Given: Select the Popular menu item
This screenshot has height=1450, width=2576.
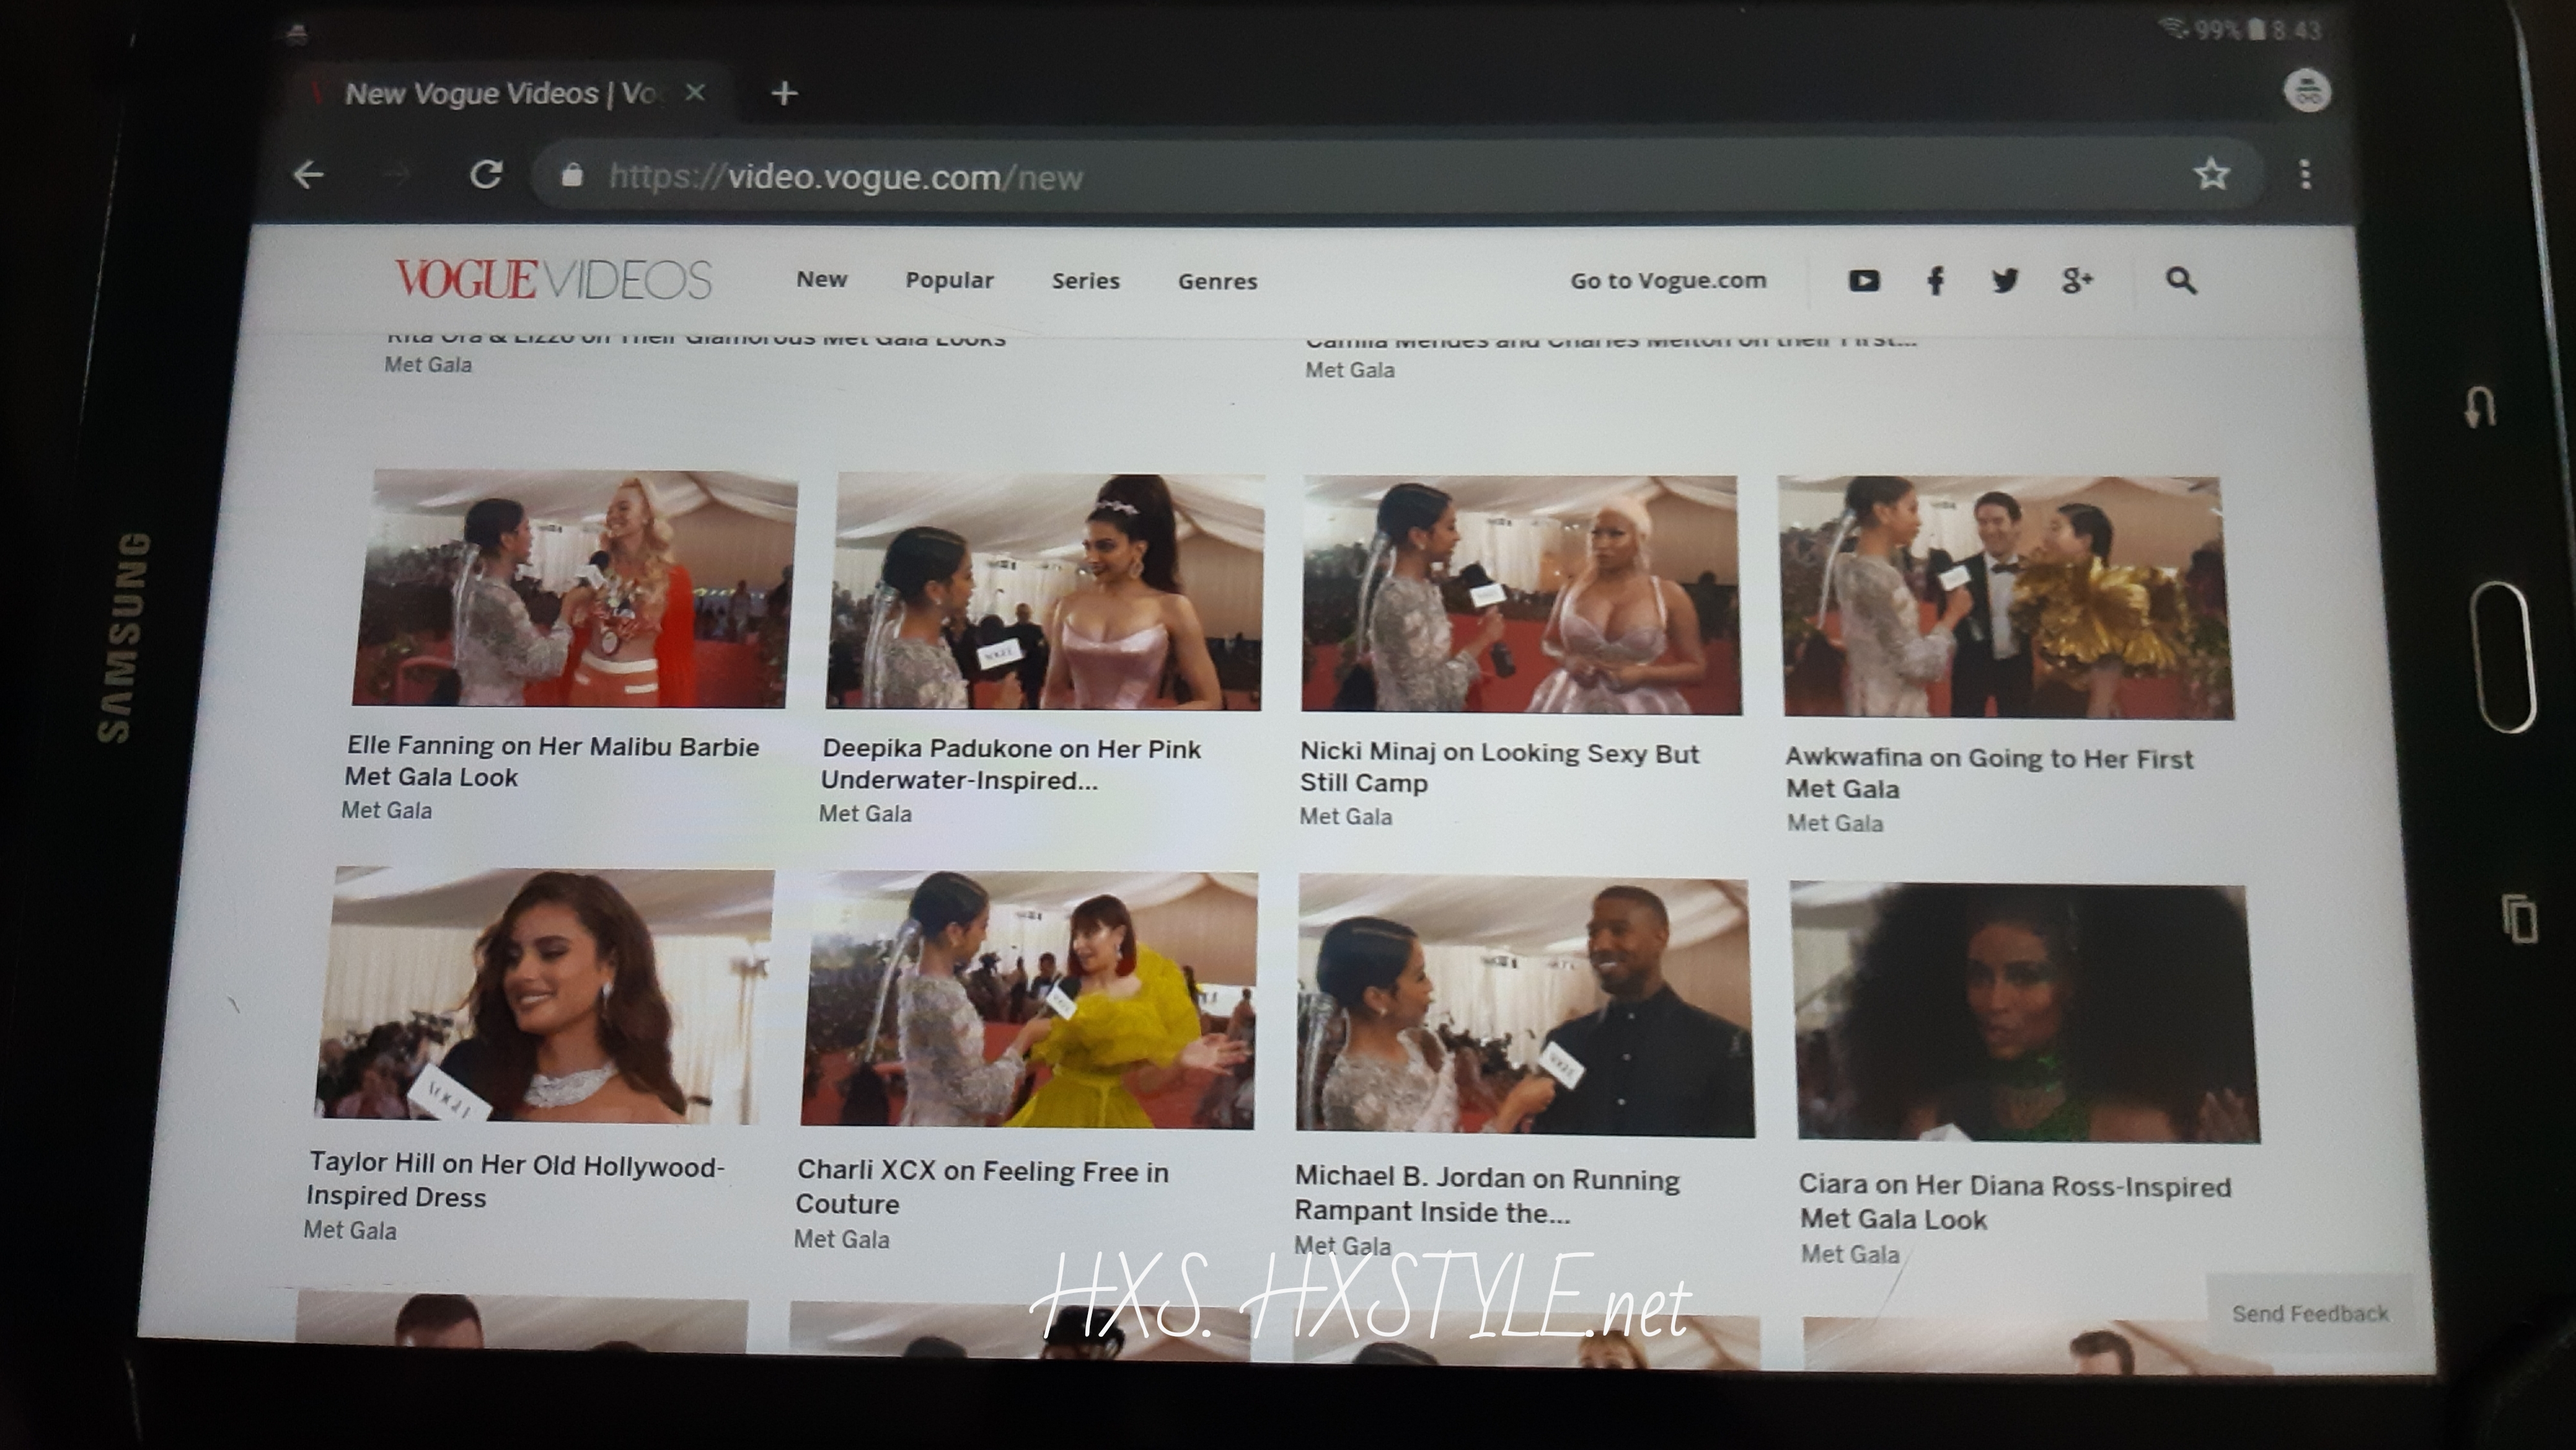Looking at the screenshot, I should point(949,281).
